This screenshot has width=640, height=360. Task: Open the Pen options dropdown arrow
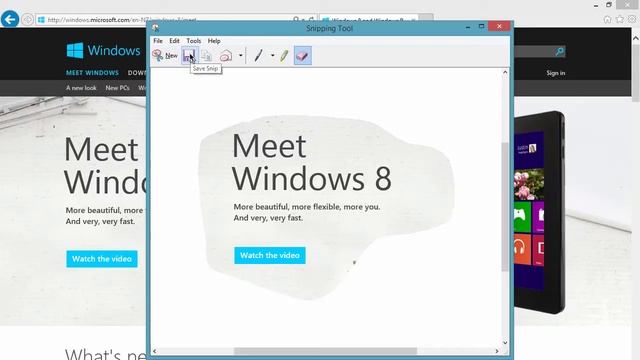(272, 56)
